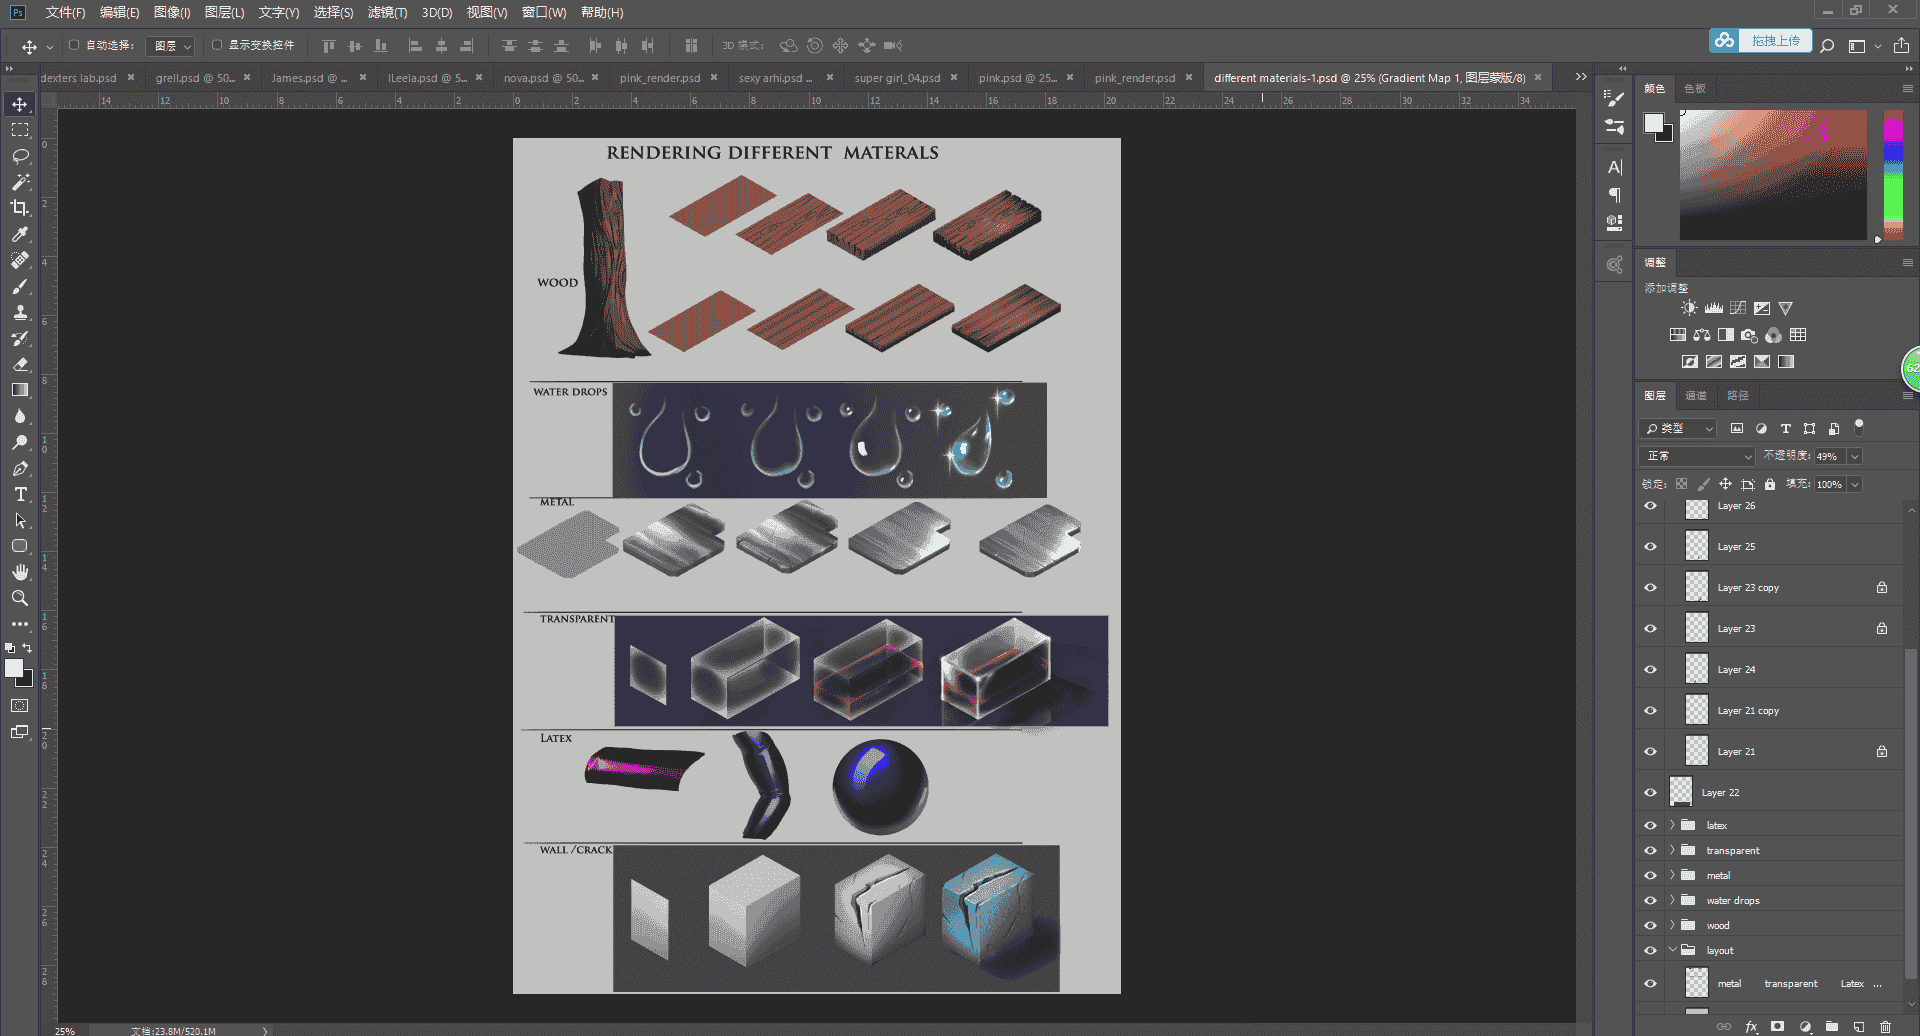Viewport: 1920px width, 1036px height.
Task: Select the Lasso tool
Action: click(x=20, y=156)
